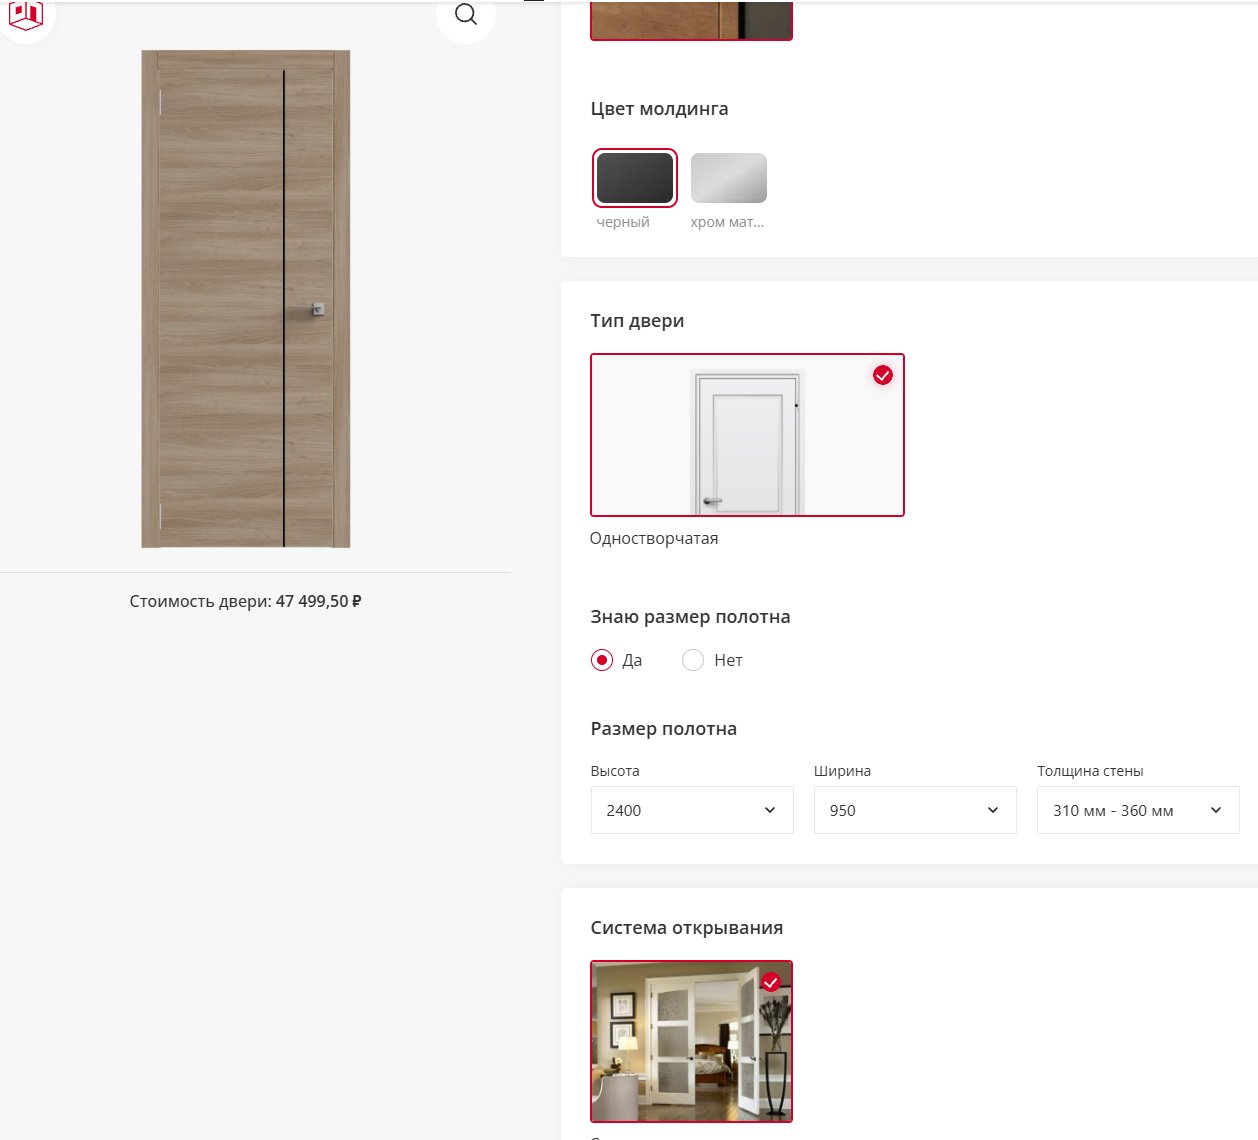Click the chevron arrow in Ширина field
Screen dimensions: 1258x1140
pyautogui.click(x=993, y=810)
